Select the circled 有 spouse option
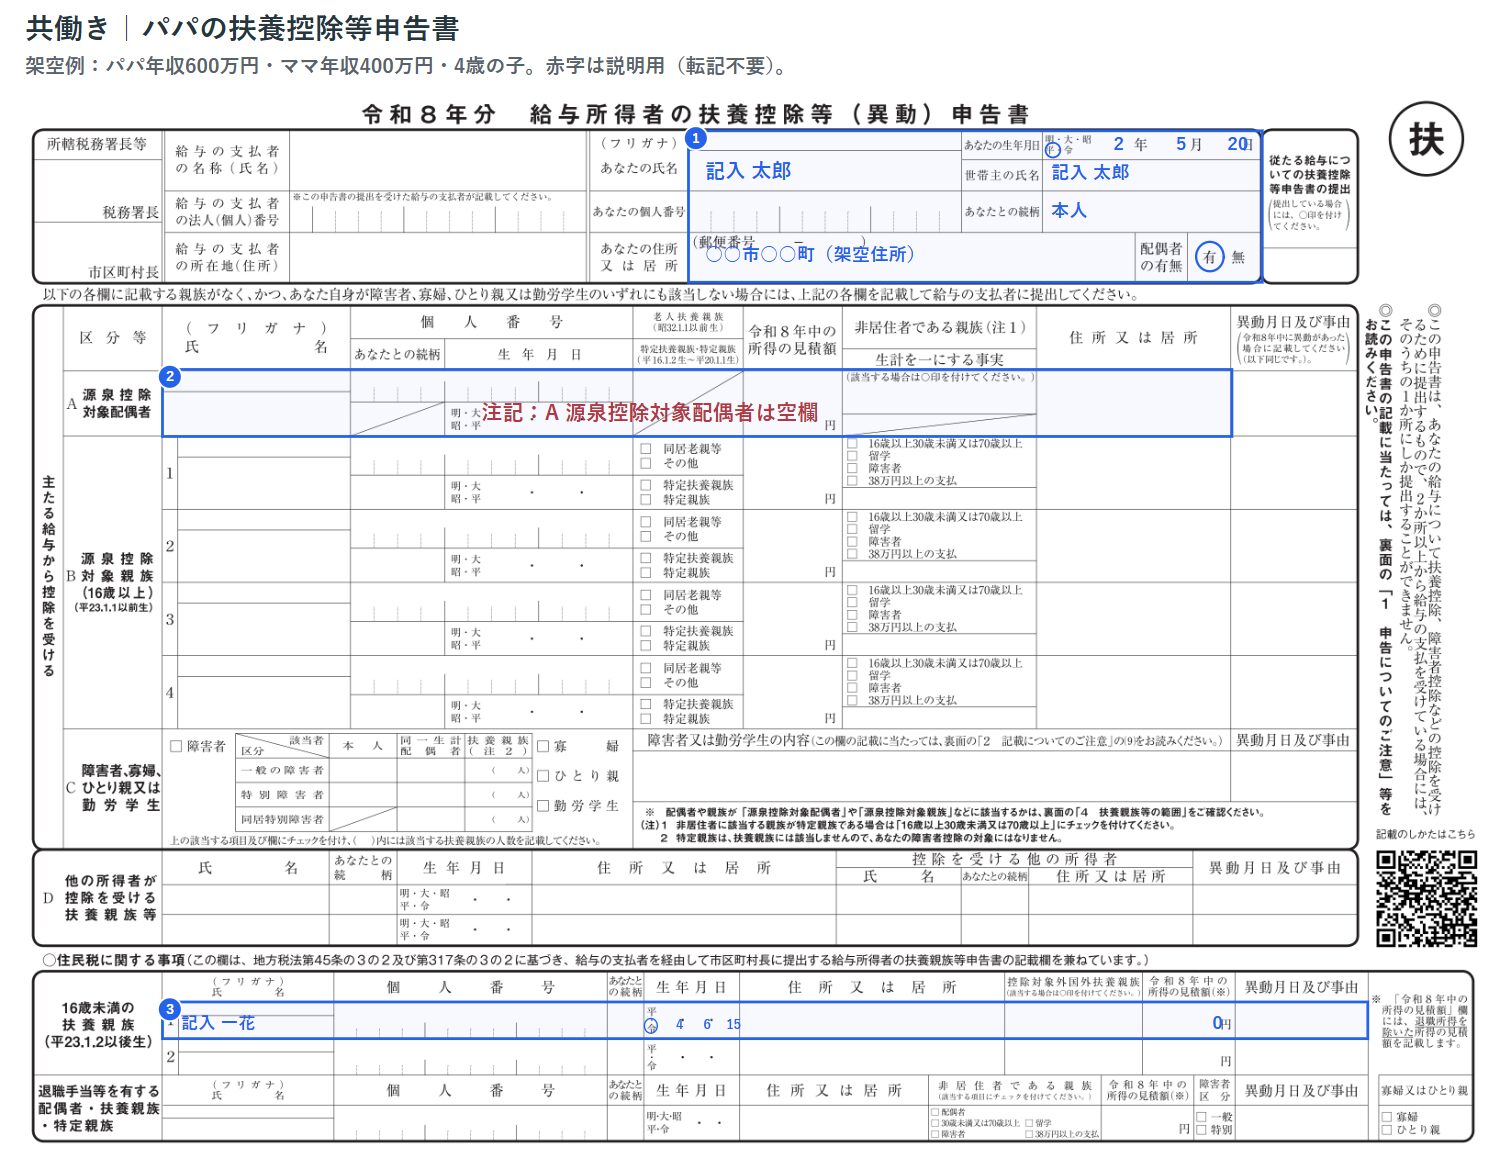 point(1209,257)
